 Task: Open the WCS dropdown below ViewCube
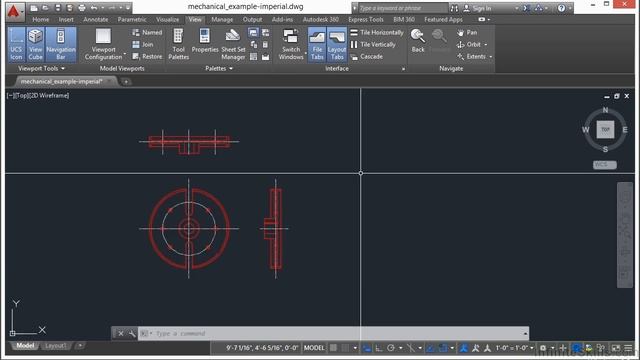coord(604,164)
